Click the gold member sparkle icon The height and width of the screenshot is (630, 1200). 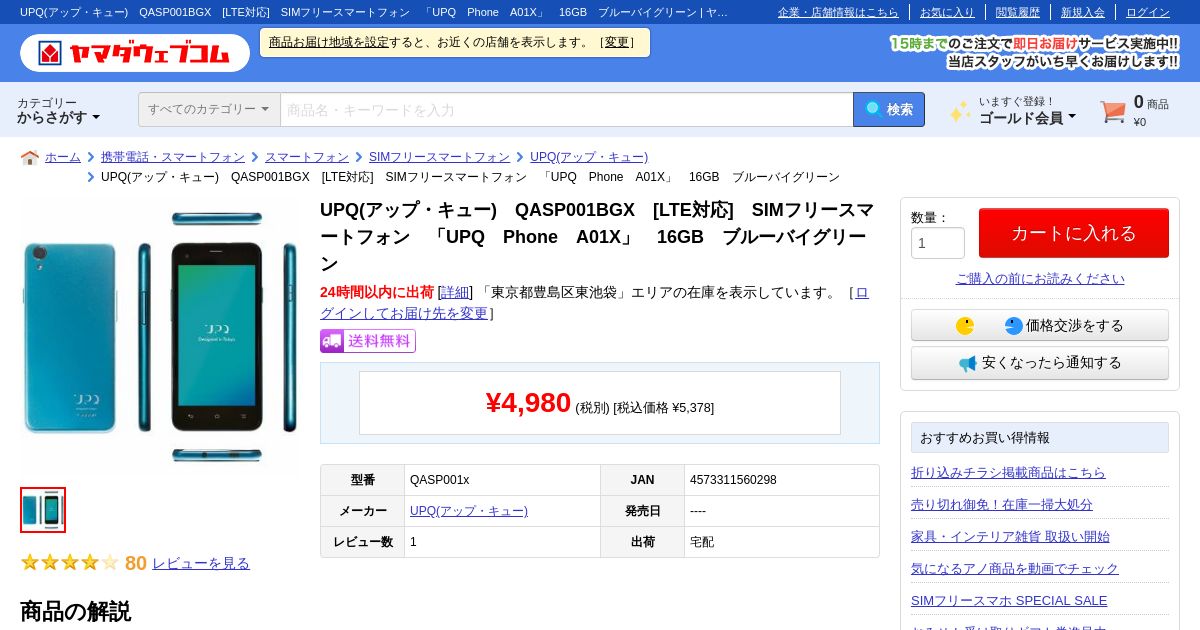coord(960,111)
